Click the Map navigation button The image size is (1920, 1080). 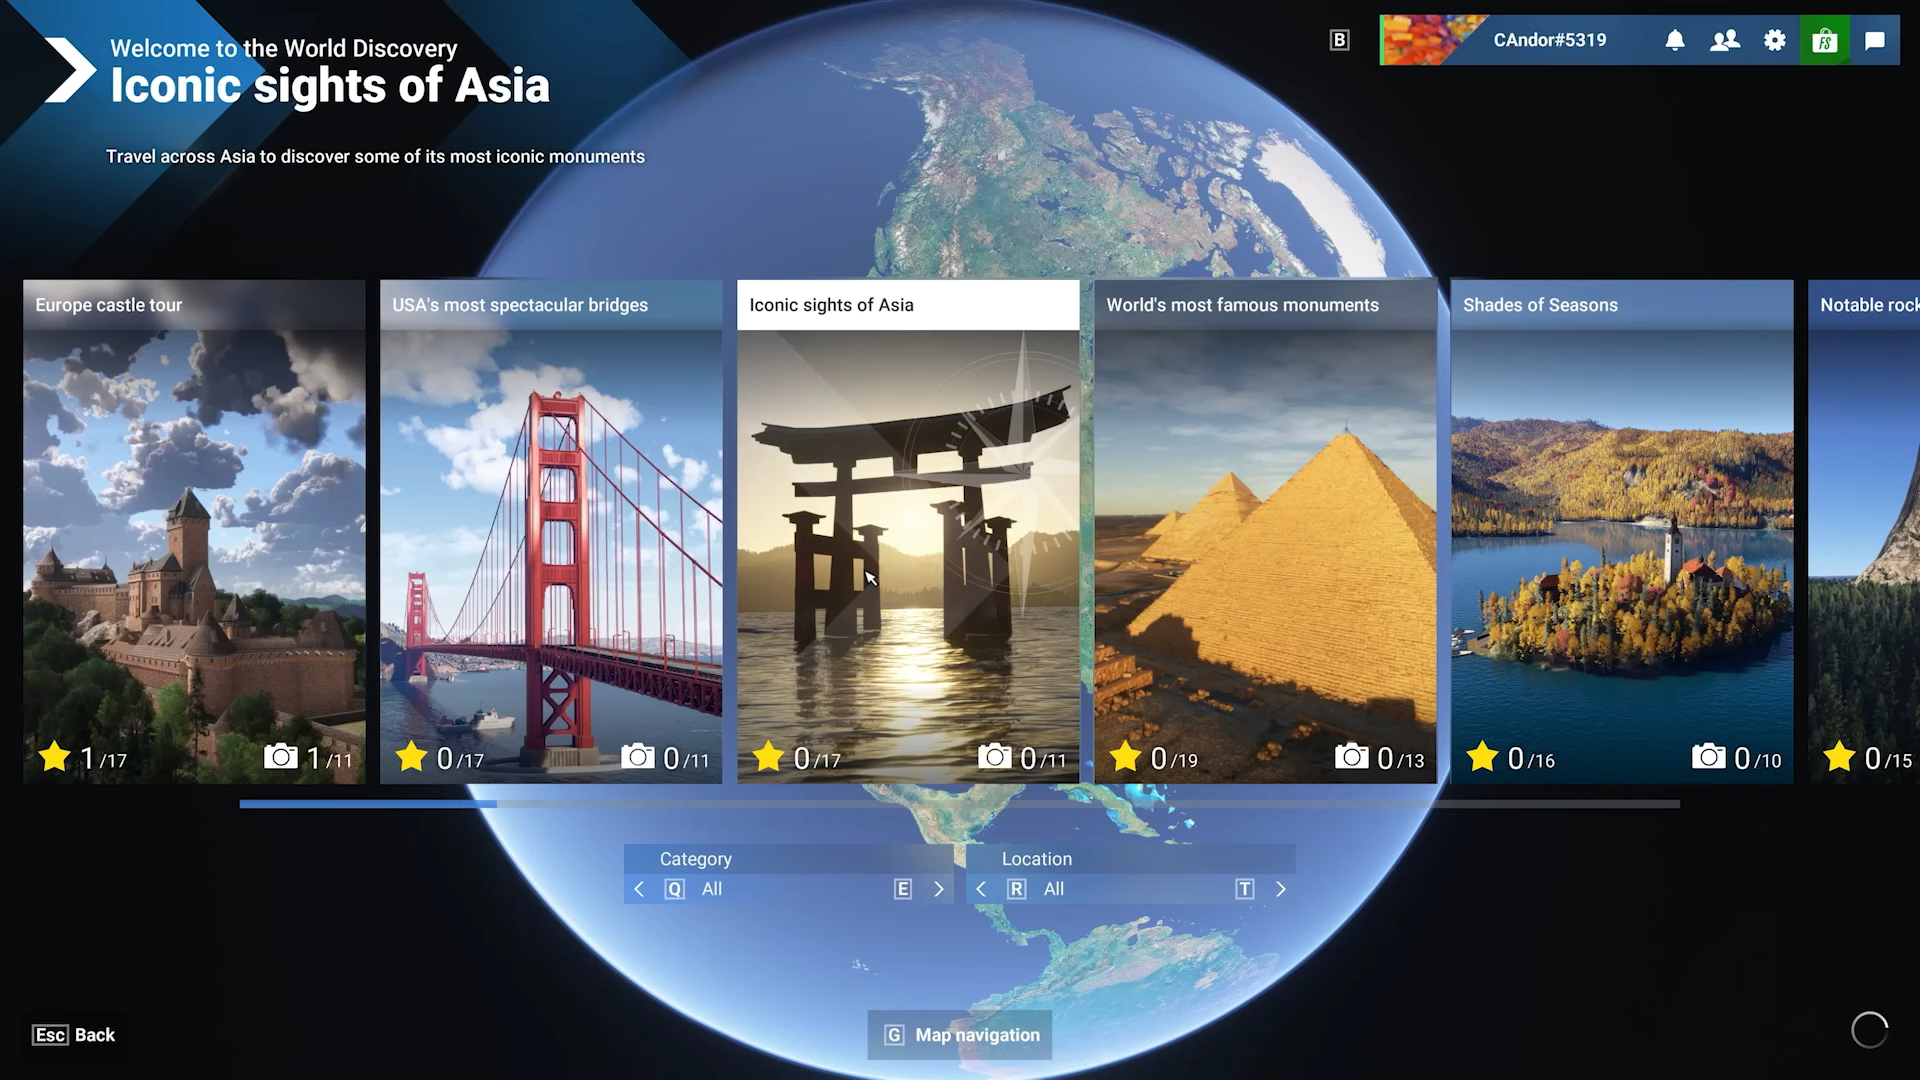click(x=960, y=1035)
